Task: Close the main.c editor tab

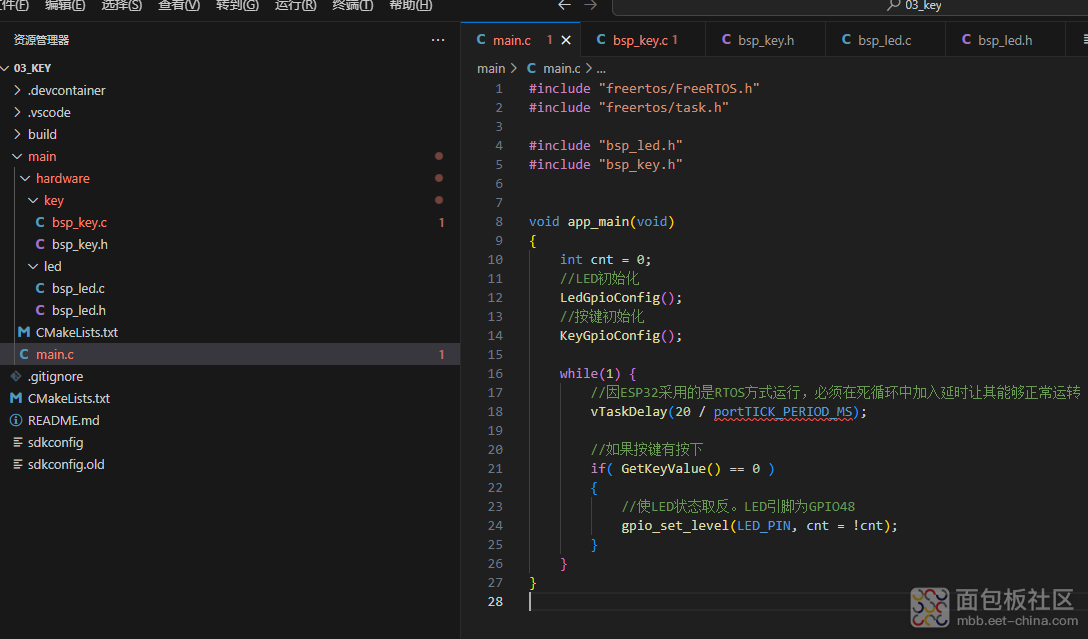Action: 566,40
